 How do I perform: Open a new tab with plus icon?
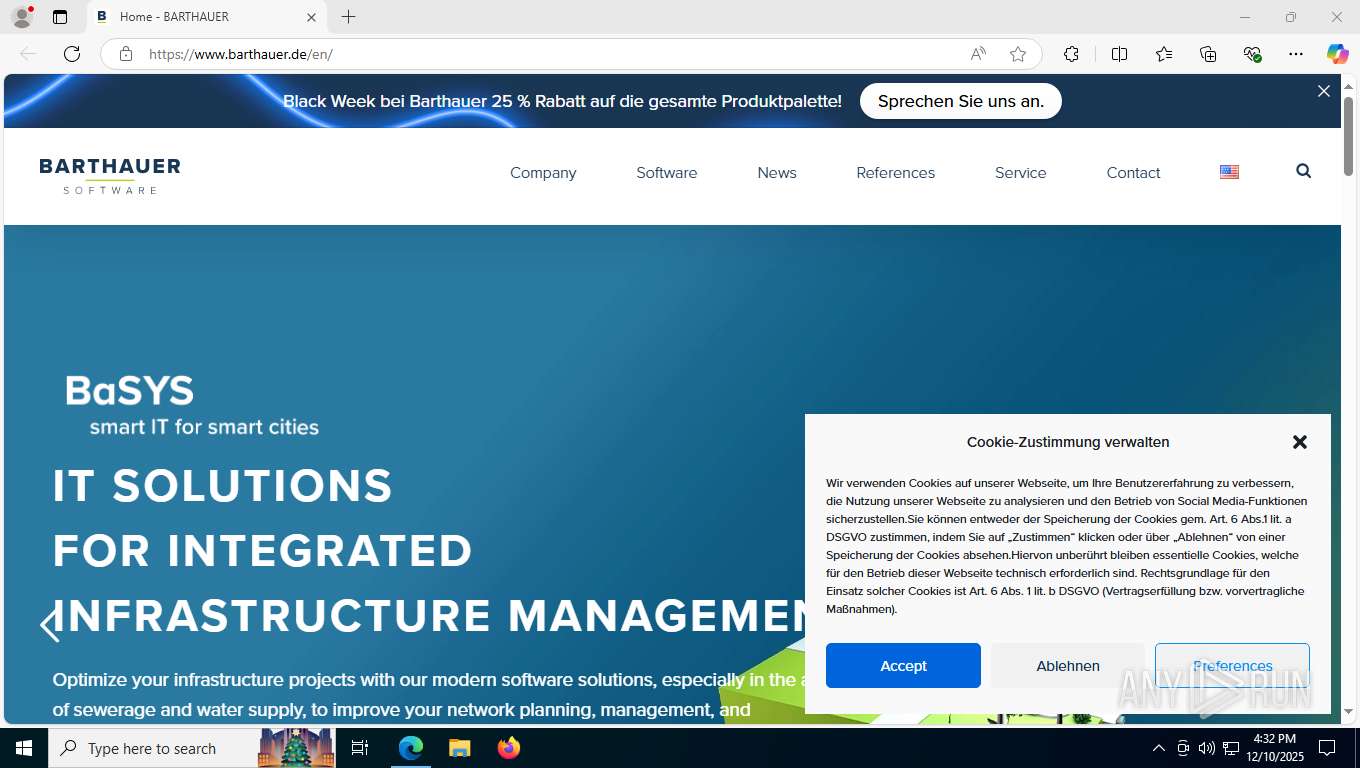pyautogui.click(x=348, y=17)
